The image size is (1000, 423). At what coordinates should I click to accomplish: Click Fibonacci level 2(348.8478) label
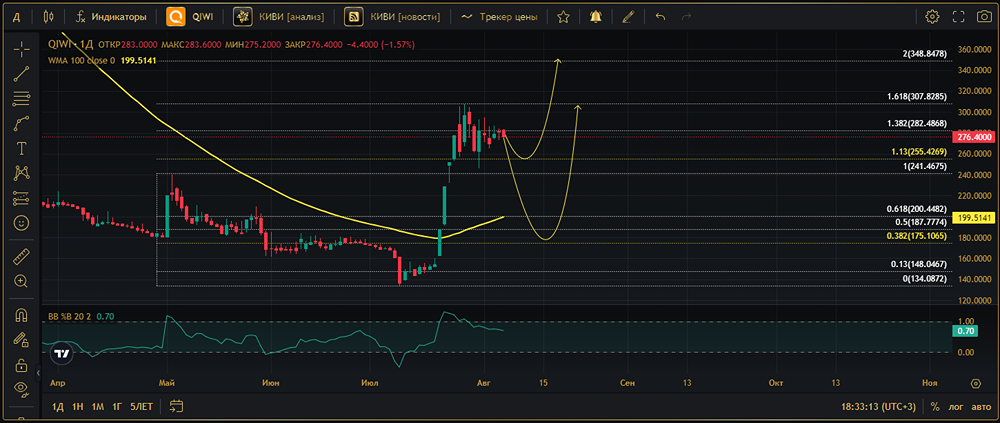pos(925,54)
